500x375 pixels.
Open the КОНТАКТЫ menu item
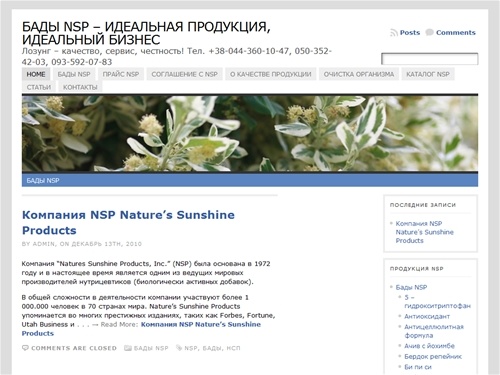point(80,87)
